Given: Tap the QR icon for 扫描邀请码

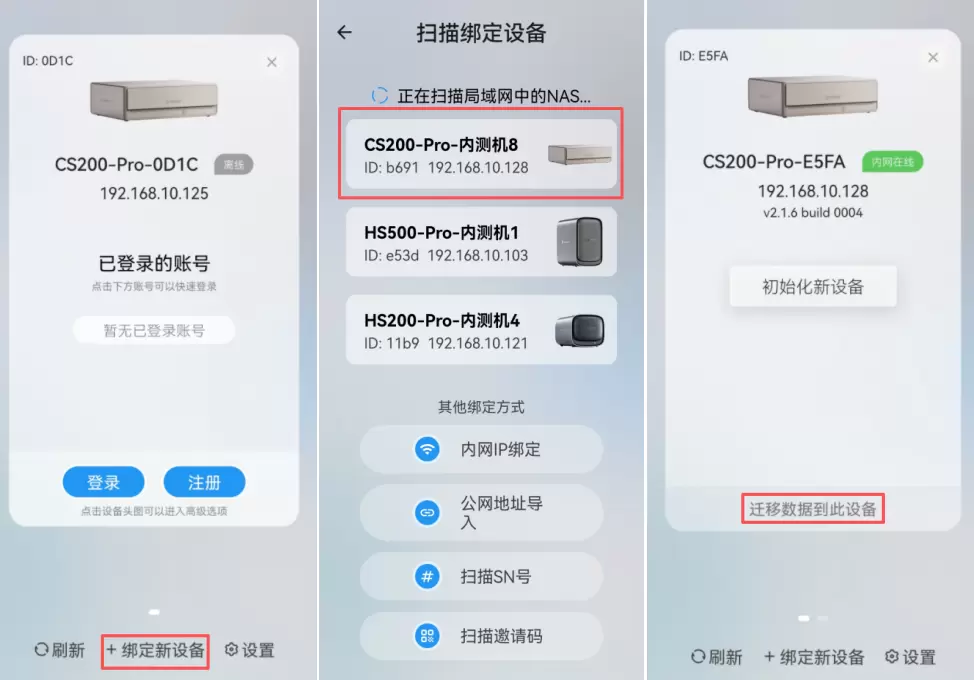Looking at the screenshot, I should 427,636.
